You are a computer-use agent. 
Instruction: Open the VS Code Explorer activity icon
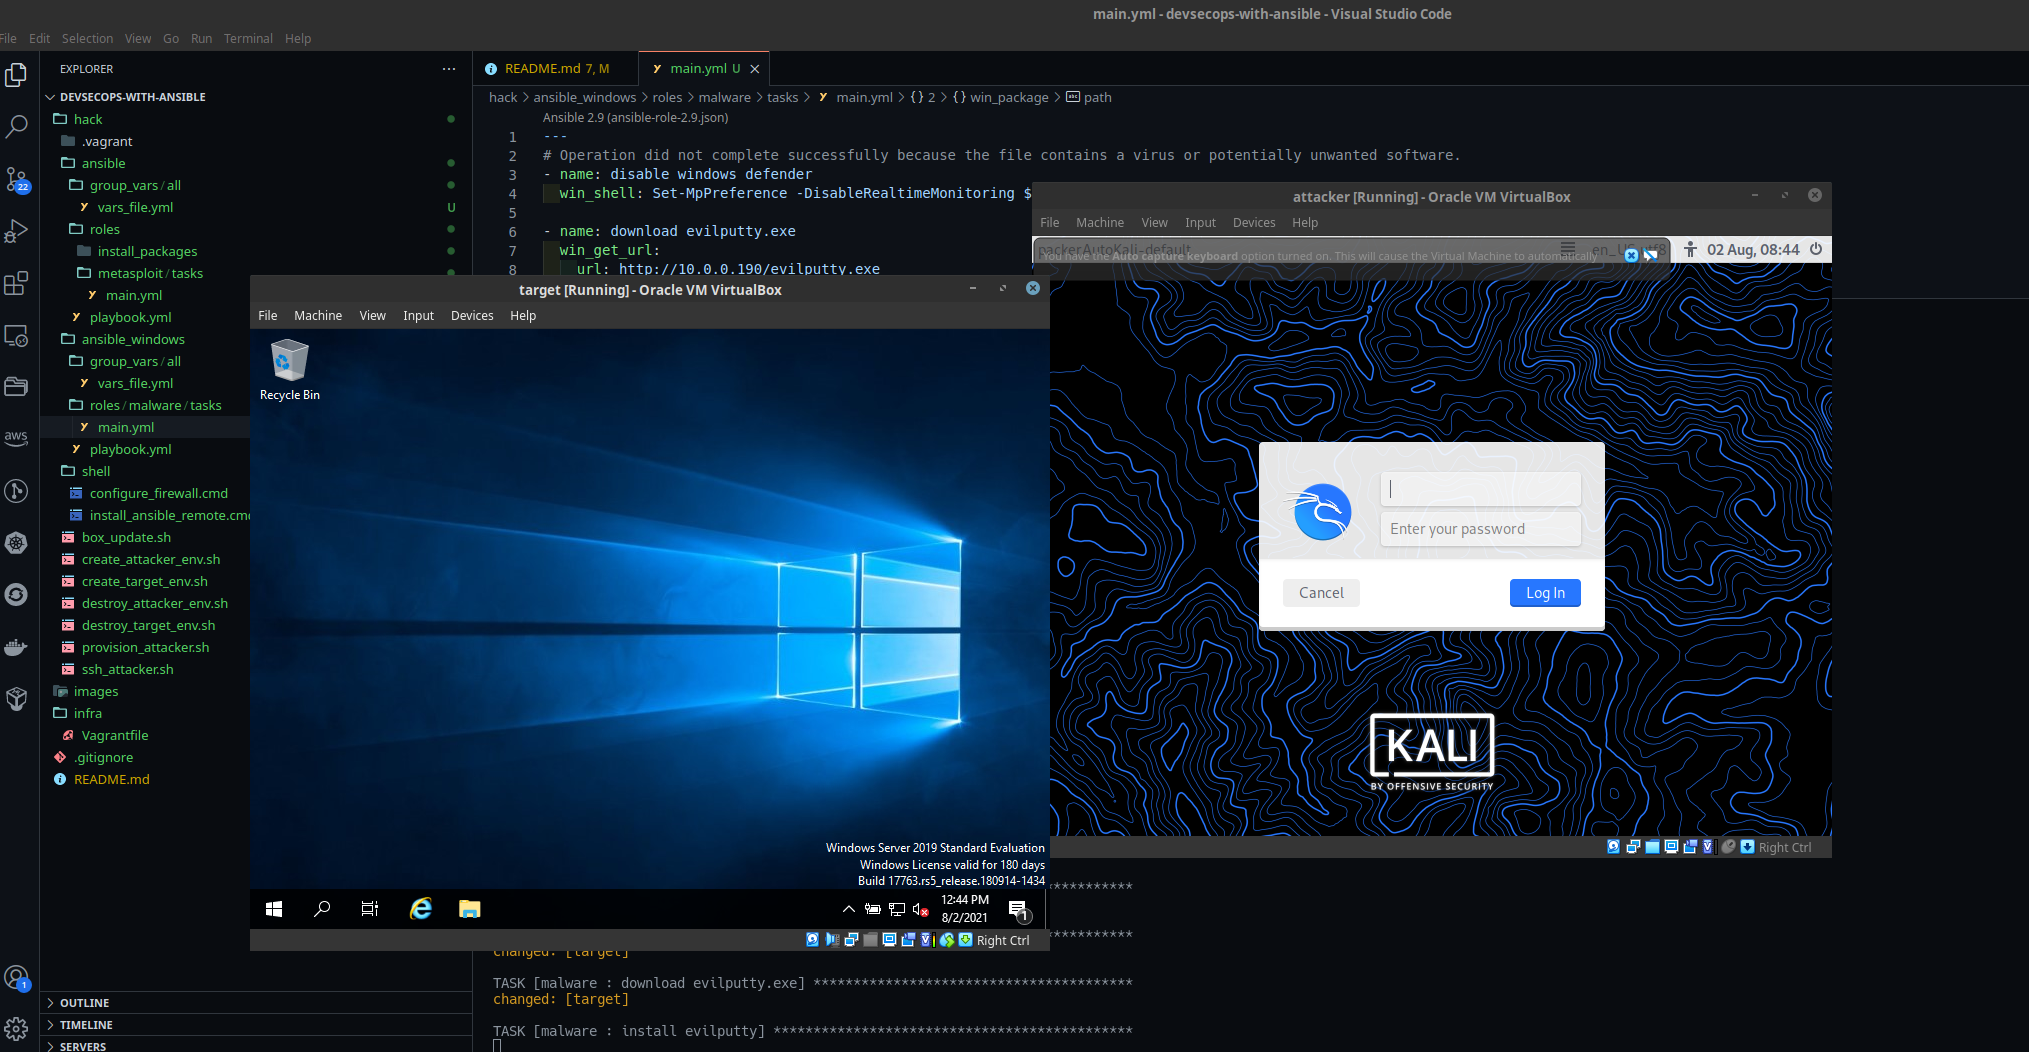point(16,75)
